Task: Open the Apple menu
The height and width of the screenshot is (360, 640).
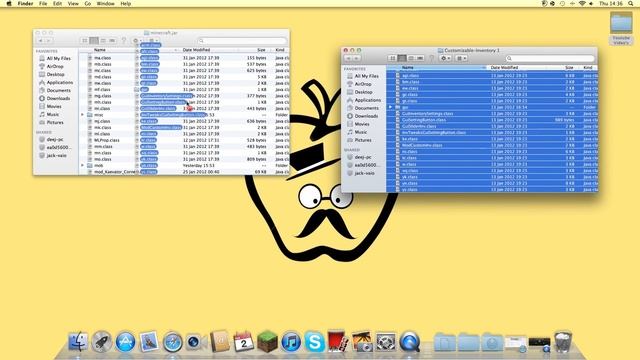Action: point(9,3)
